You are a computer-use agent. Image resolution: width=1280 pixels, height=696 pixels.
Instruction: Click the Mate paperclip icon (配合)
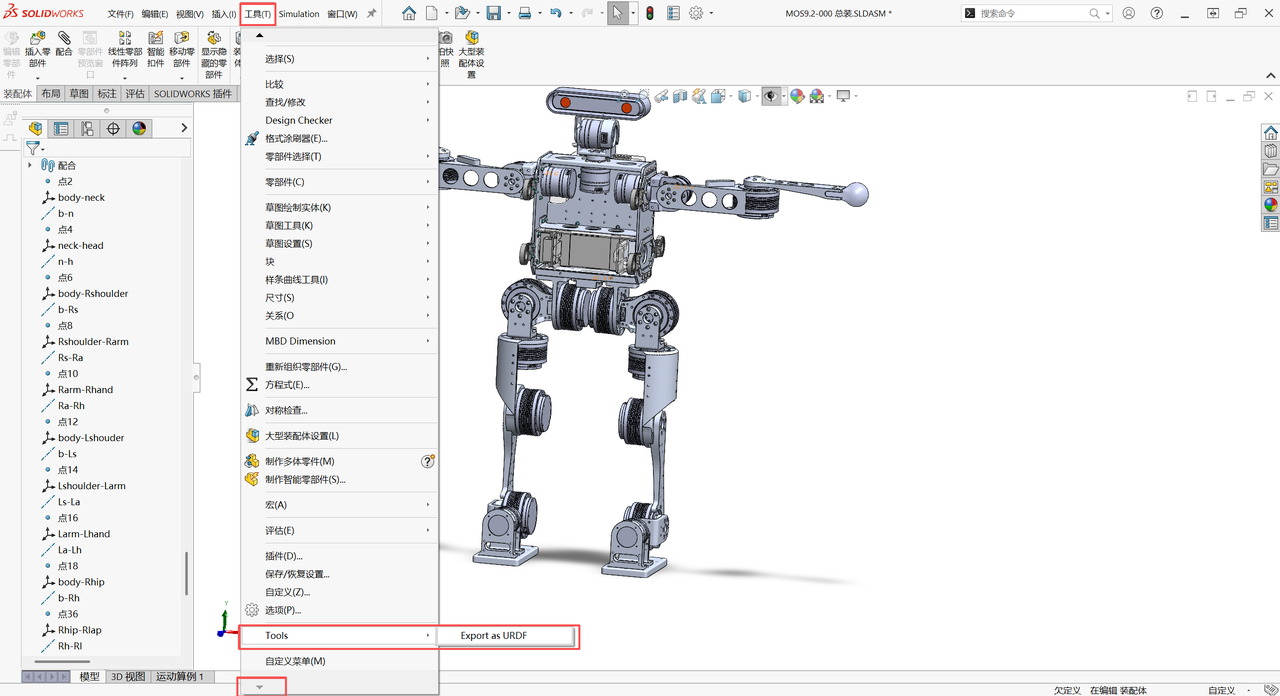[64, 38]
